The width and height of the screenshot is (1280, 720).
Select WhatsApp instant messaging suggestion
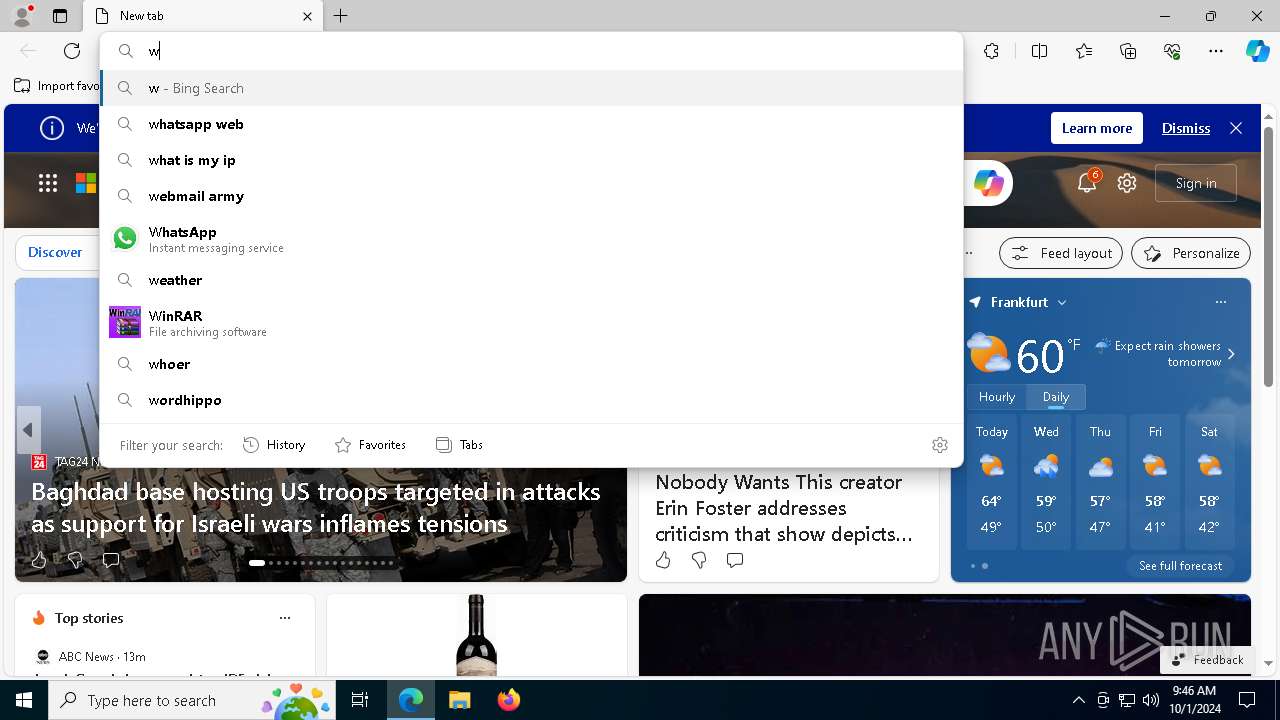[x=531, y=238]
